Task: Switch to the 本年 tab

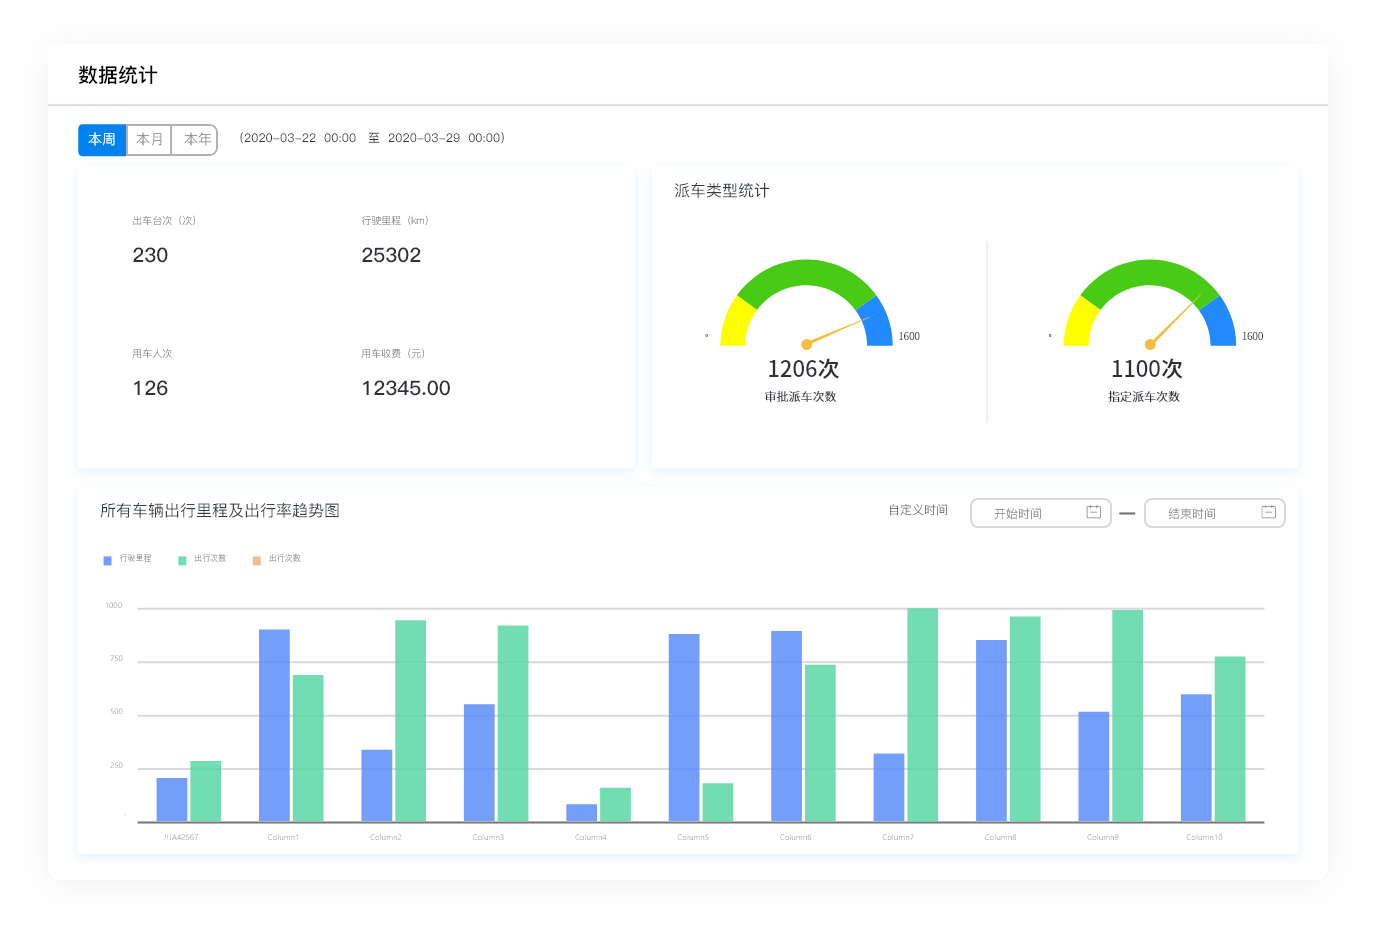Action: coord(197,140)
